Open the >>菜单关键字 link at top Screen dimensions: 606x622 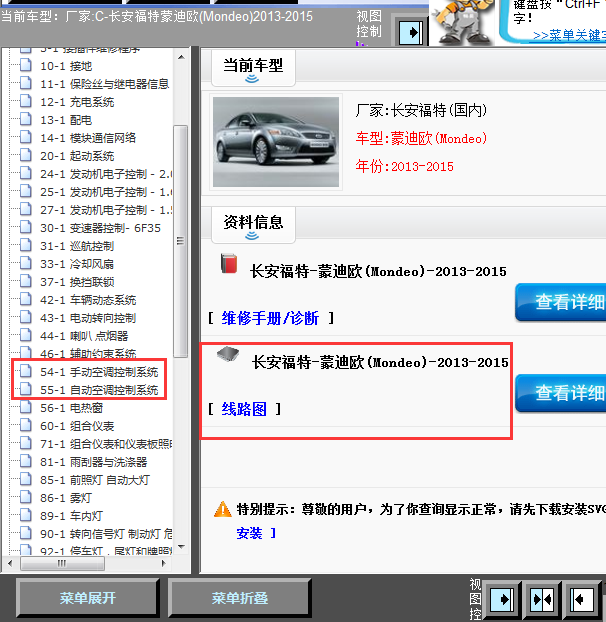(x=570, y=36)
